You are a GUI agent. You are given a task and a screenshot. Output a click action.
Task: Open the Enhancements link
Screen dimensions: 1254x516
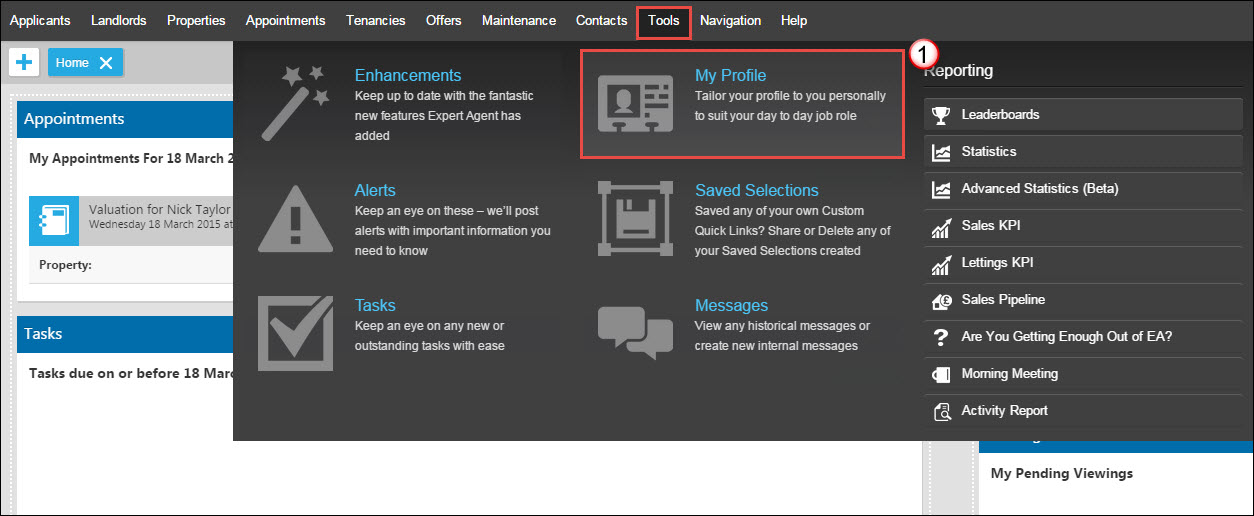[x=408, y=75]
